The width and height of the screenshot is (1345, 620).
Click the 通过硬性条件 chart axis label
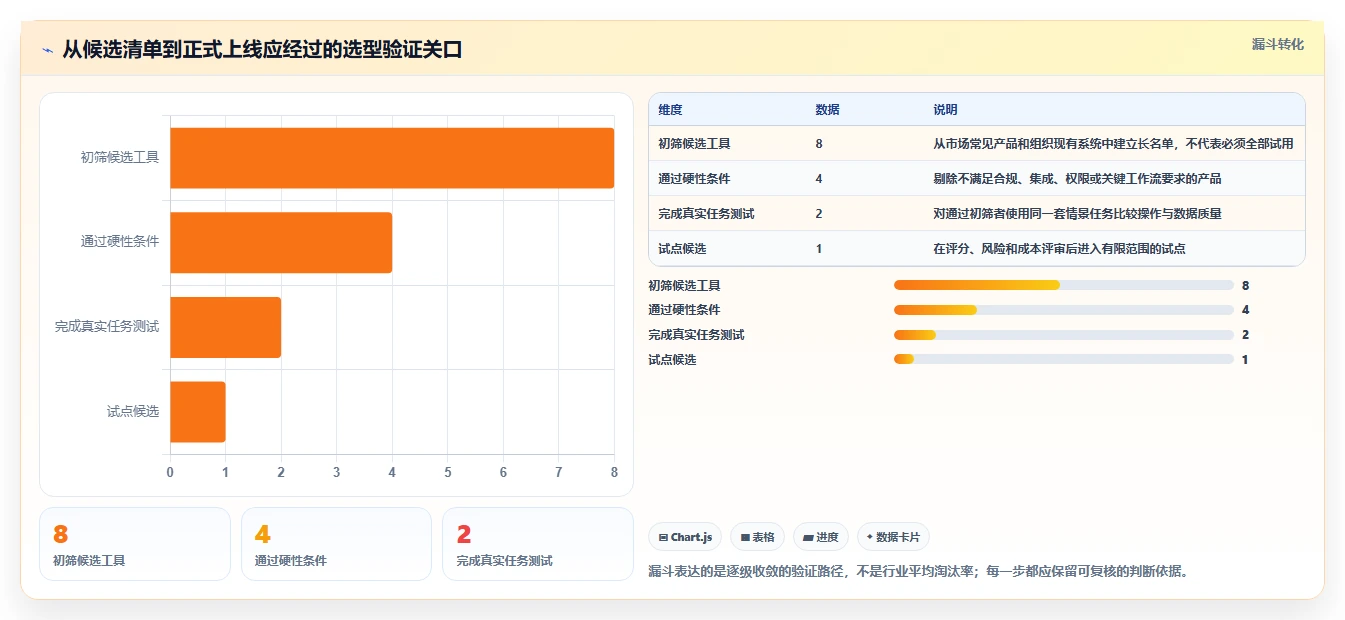coord(120,241)
